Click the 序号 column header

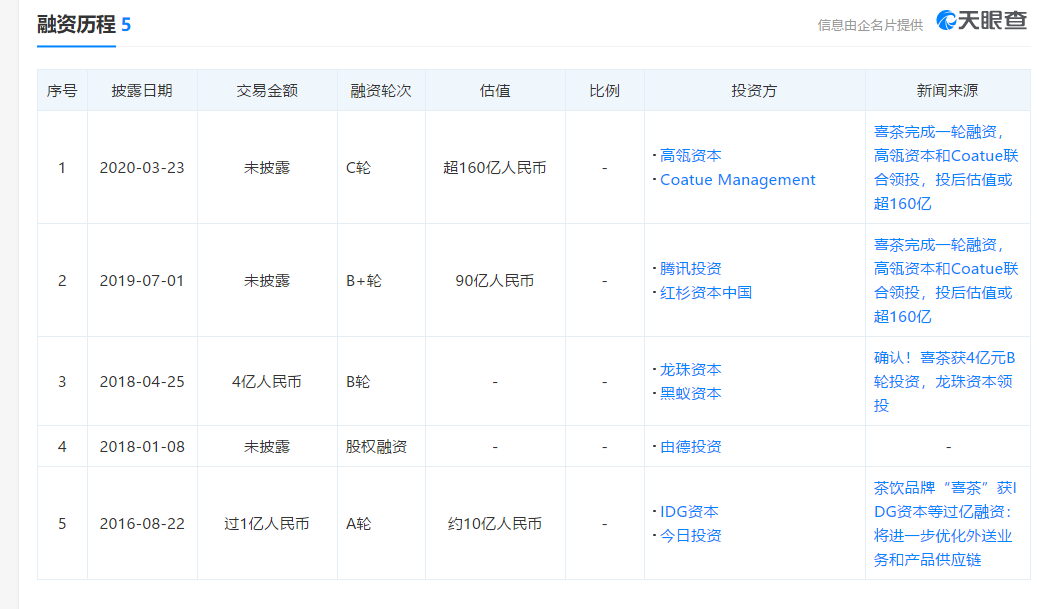click(x=62, y=91)
